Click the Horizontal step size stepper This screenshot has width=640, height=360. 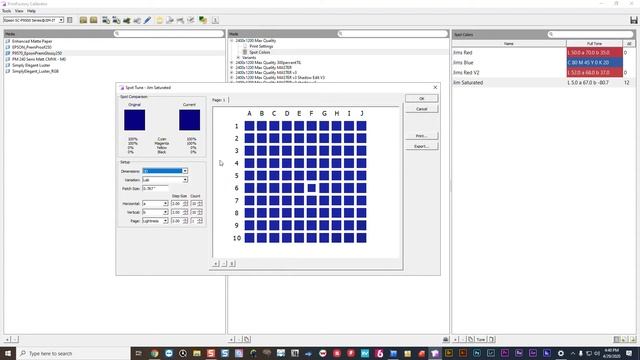click(x=186, y=203)
